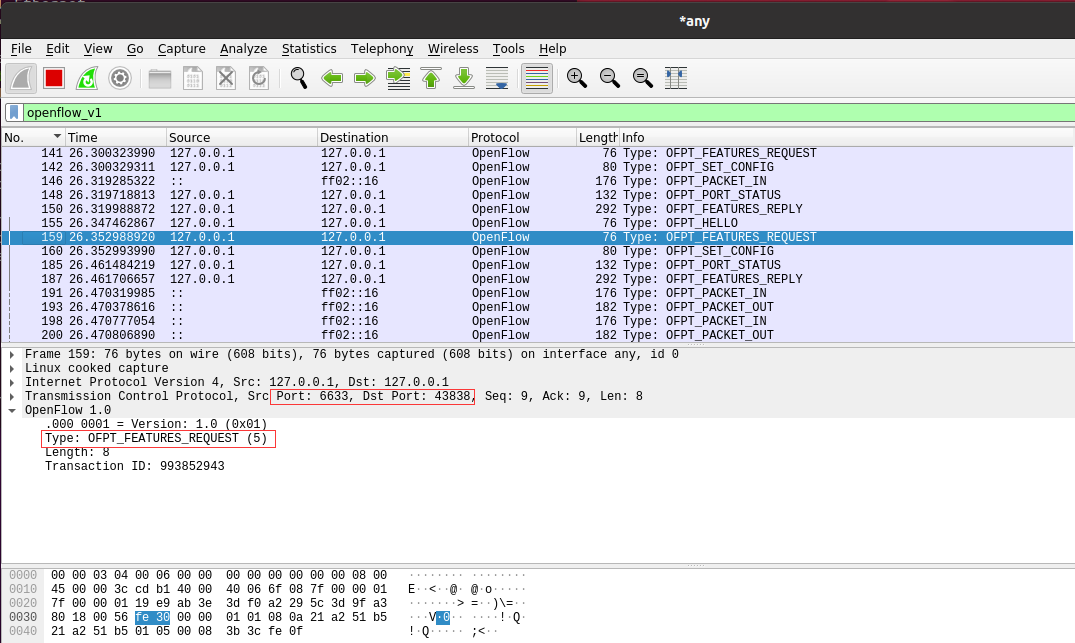Viewport: 1075px width, 643px height.
Task: Open the Telephony menu
Action: (382, 49)
